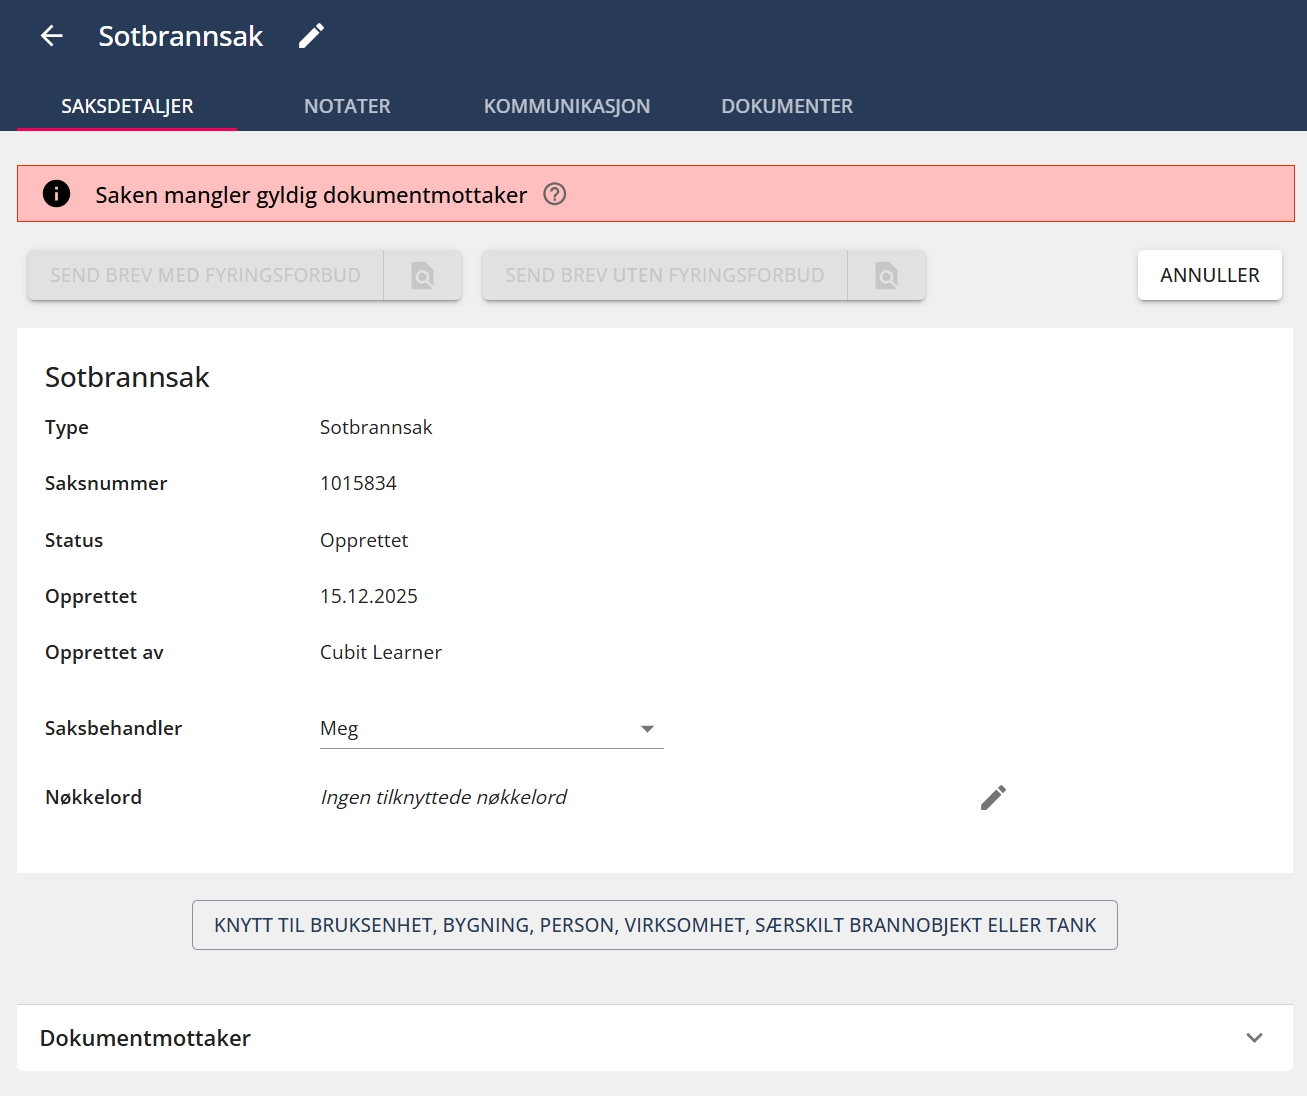Go back using the arrow icon
This screenshot has height=1096, width=1307.
pos(51,36)
